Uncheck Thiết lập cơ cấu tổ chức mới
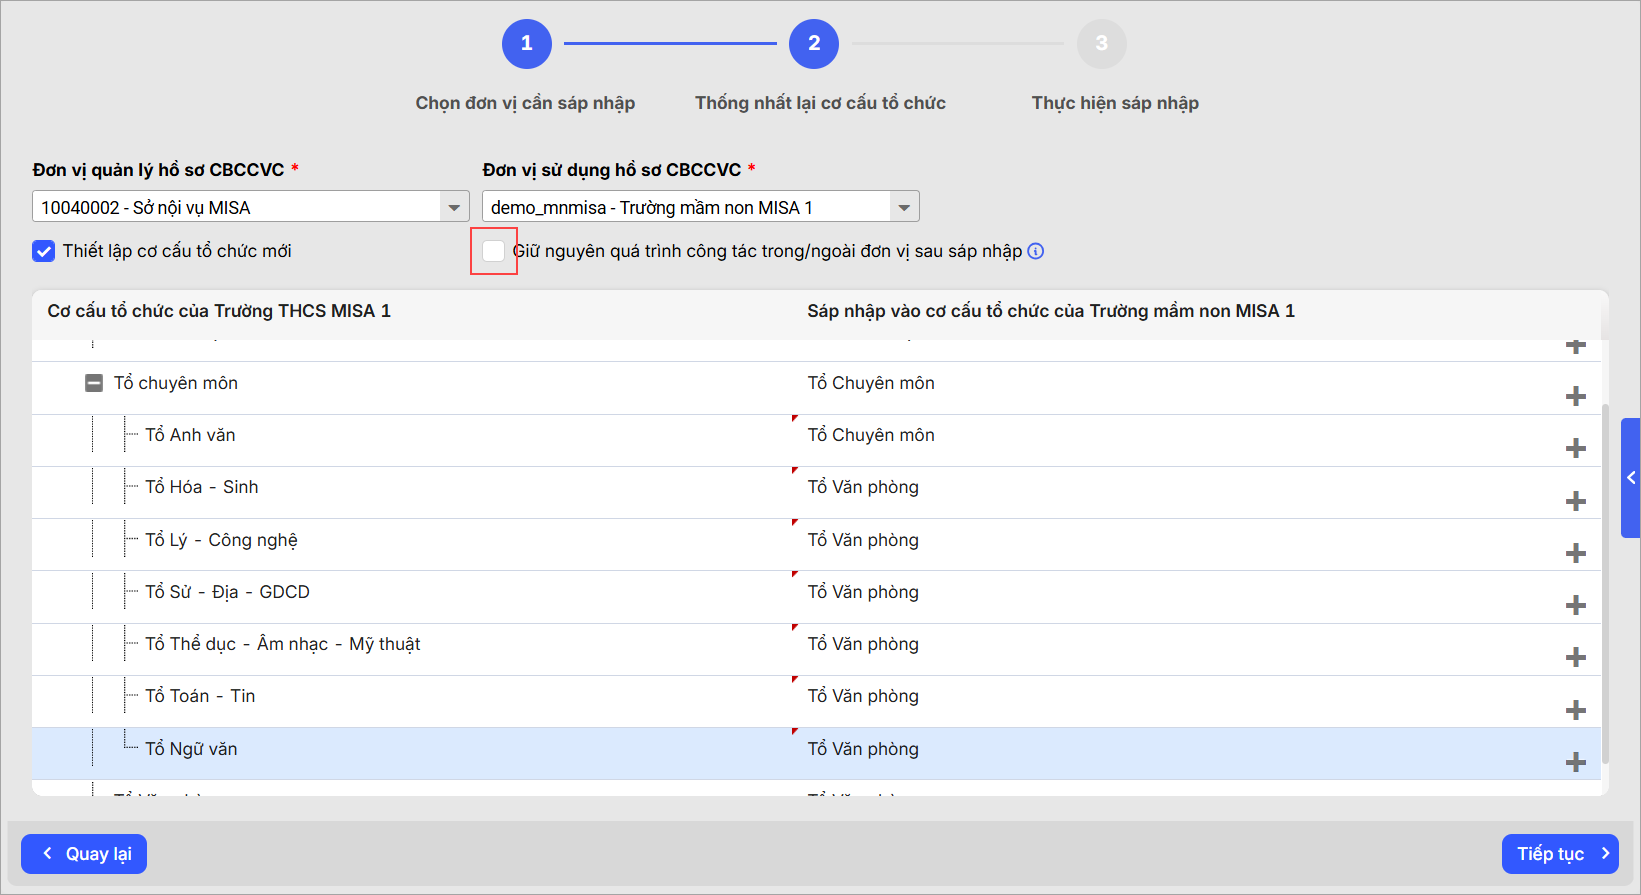Screen dimensions: 1641x895 (43, 251)
